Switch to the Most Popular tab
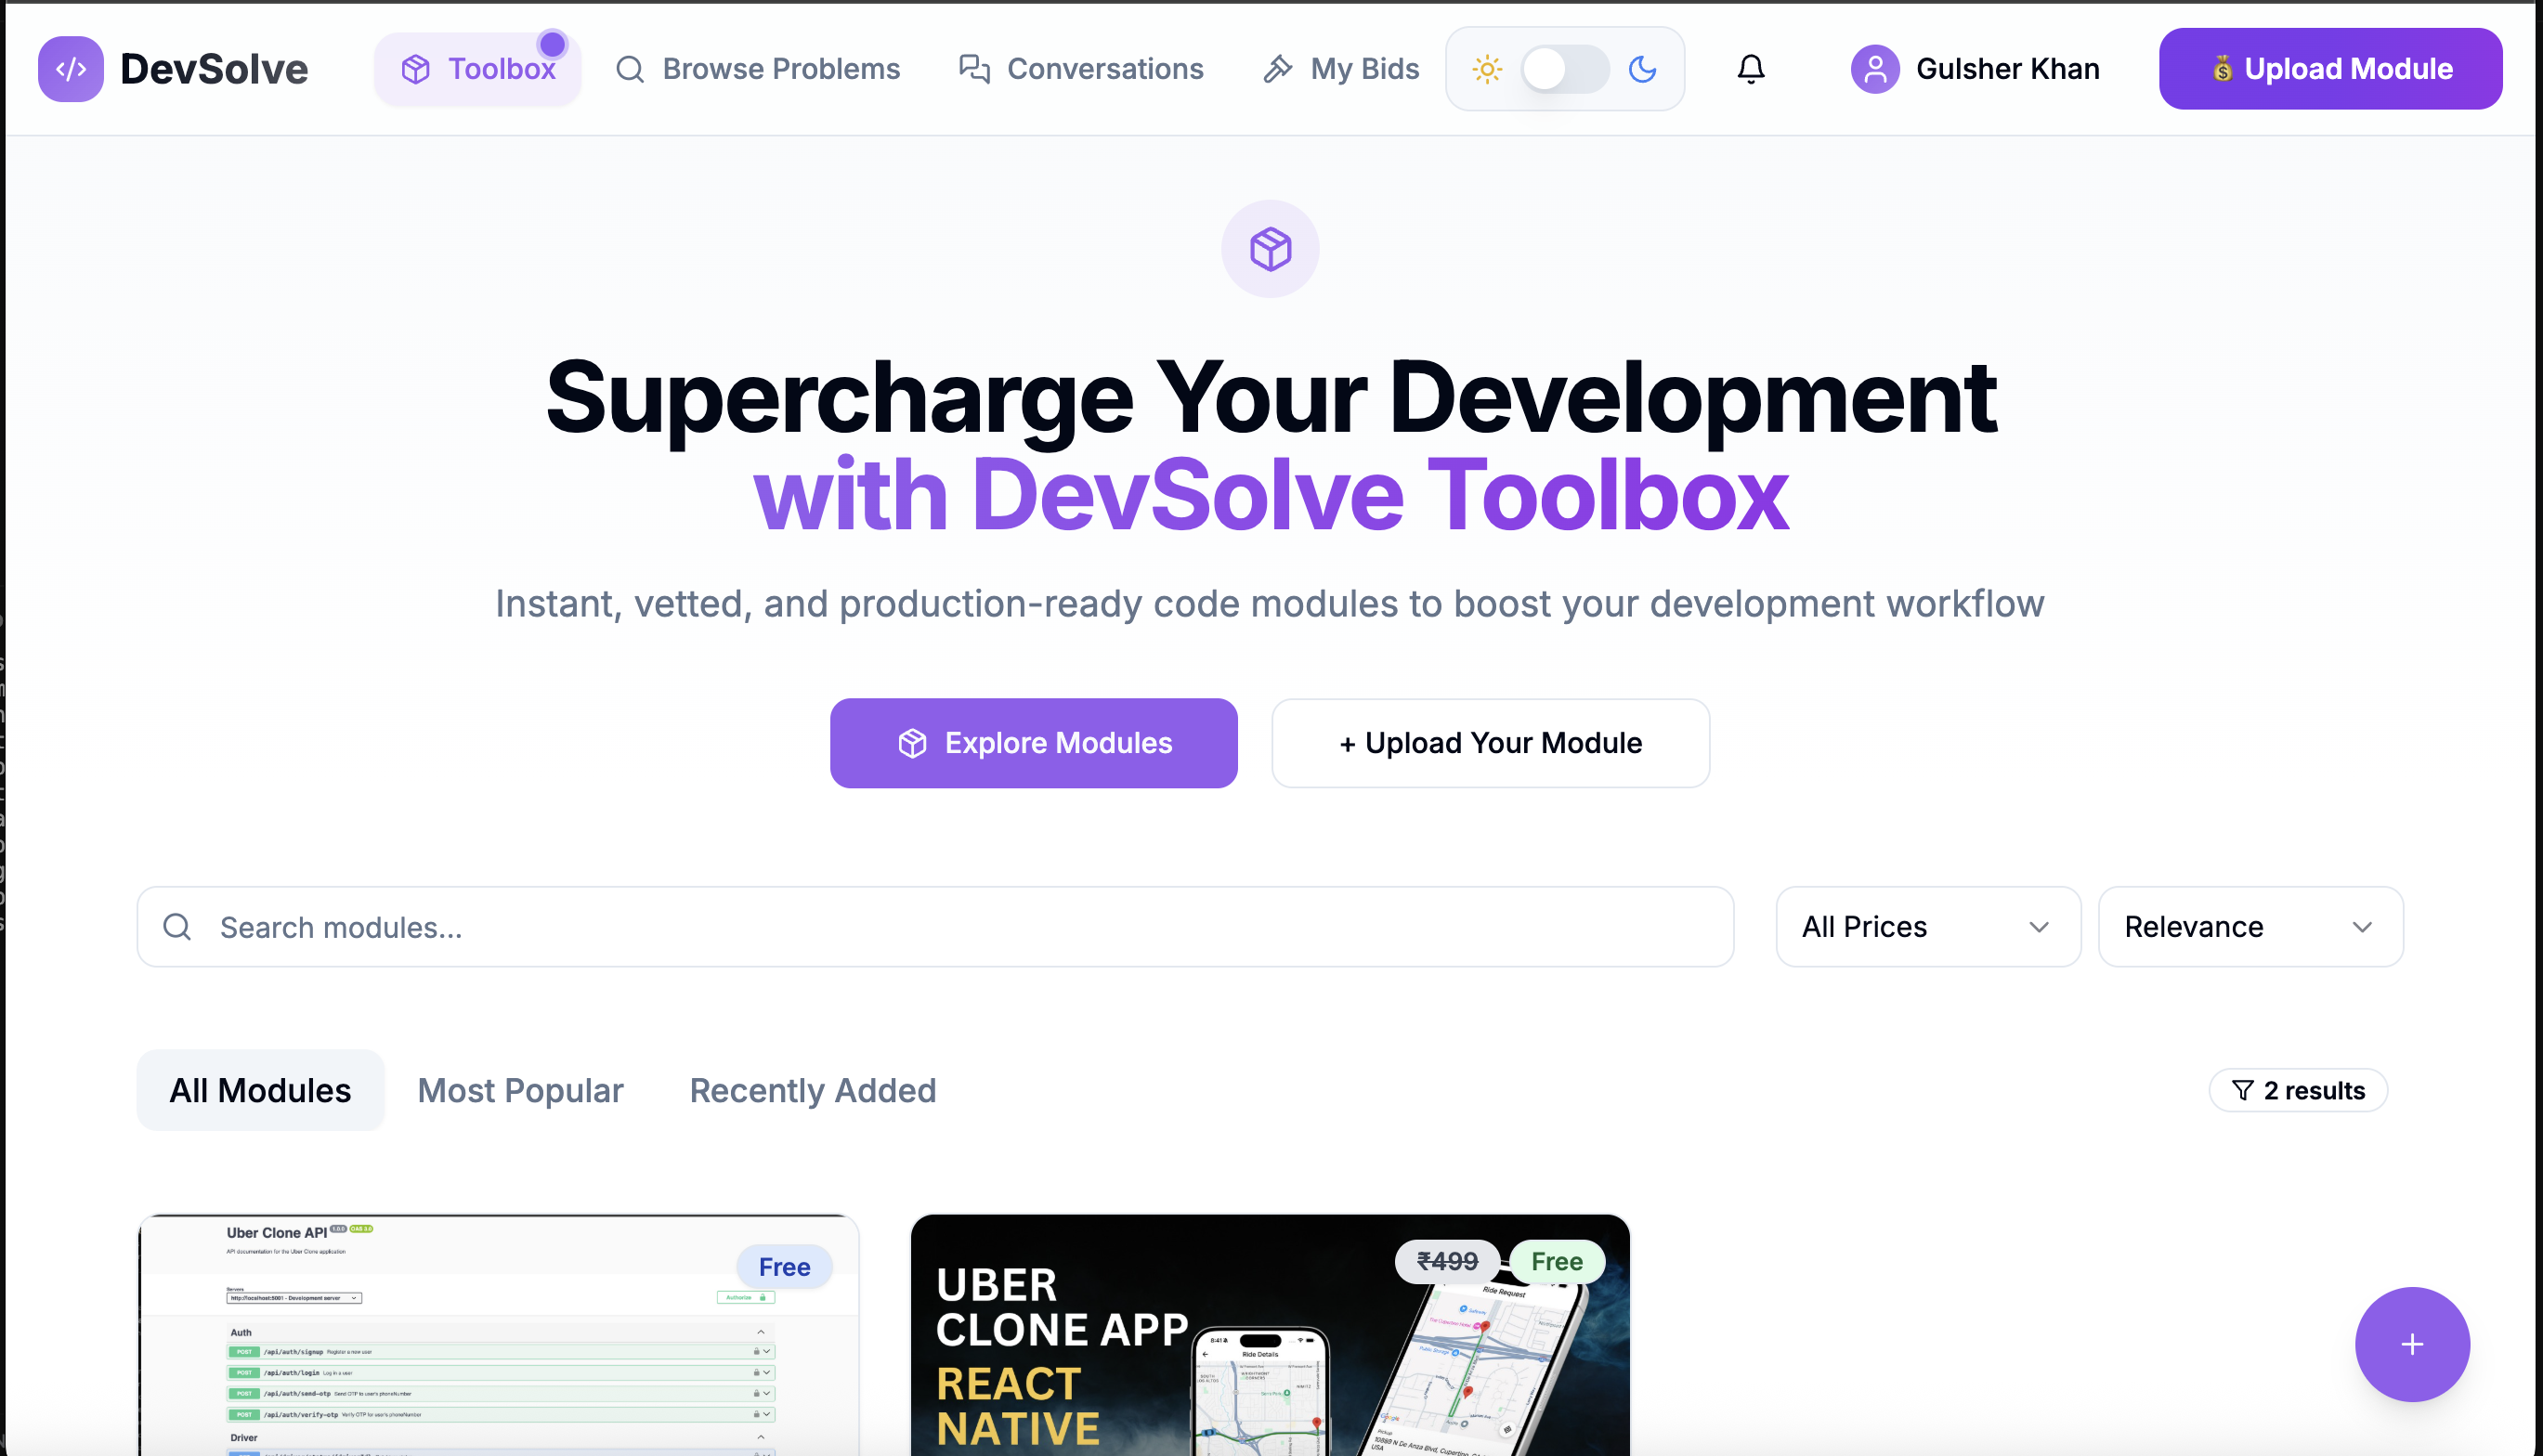Image resolution: width=2543 pixels, height=1456 pixels. pos(520,1090)
